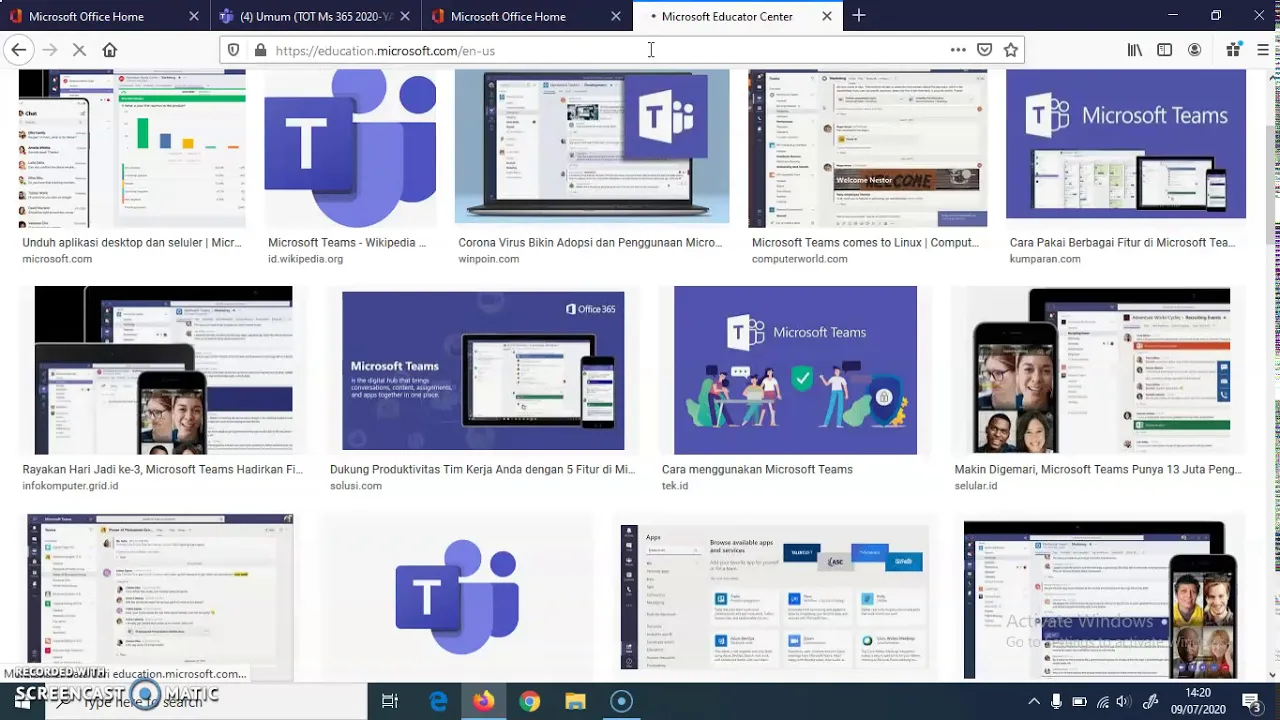Click the solusi.com source label
This screenshot has height=720, width=1280.
point(356,486)
